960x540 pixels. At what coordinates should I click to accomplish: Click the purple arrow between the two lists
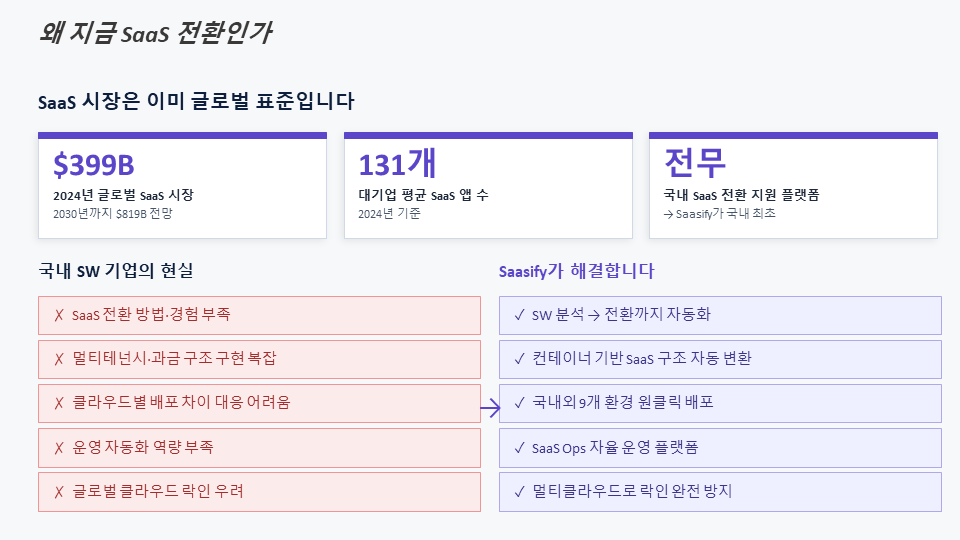click(490, 408)
